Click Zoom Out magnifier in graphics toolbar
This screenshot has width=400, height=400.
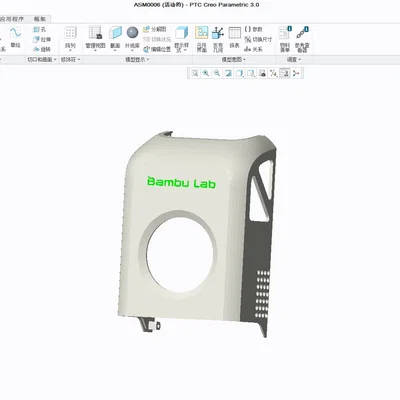pyautogui.click(x=217, y=73)
